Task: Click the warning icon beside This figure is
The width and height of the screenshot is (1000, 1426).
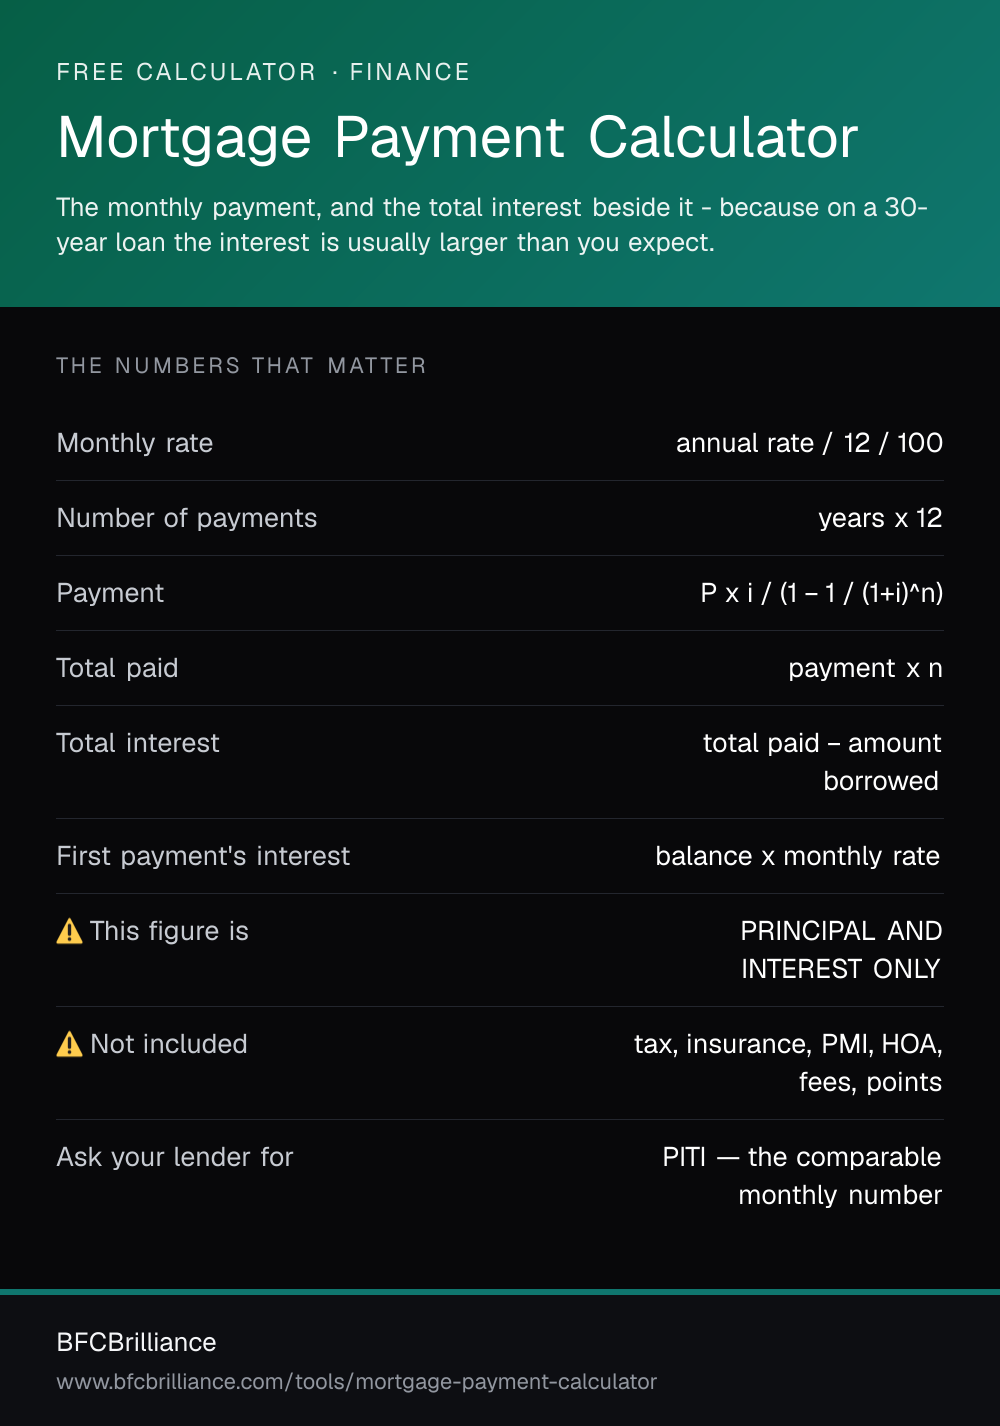Action: [69, 931]
